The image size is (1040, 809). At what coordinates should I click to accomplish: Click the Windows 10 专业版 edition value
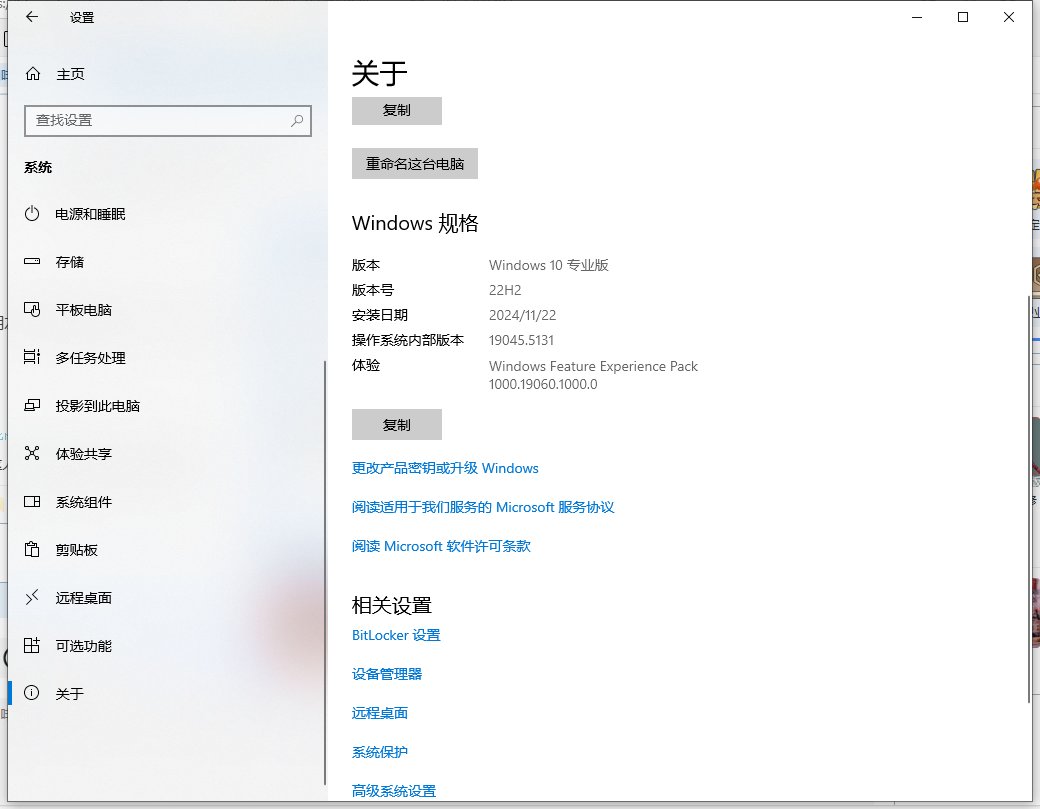point(549,265)
